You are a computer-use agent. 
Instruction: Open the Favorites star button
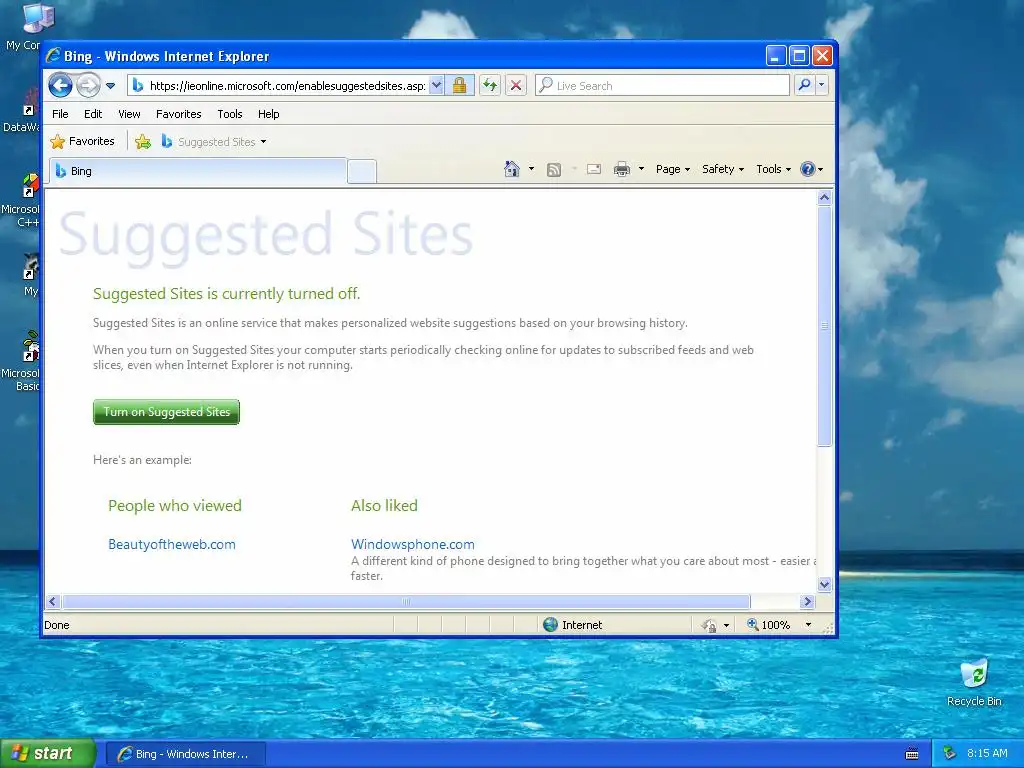click(82, 141)
